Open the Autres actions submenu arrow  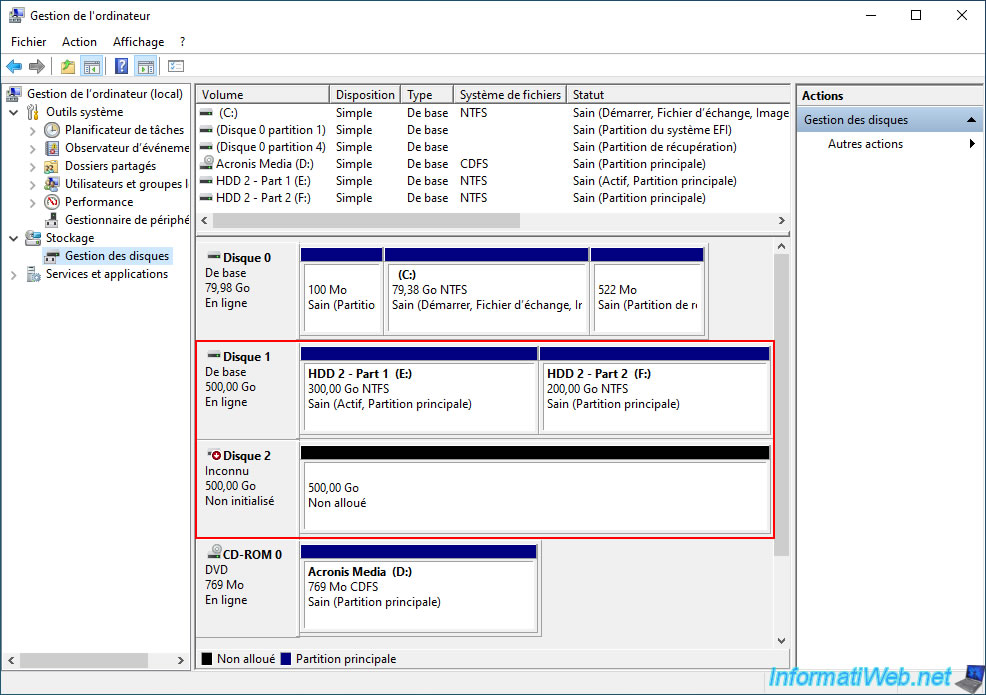click(x=971, y=144)
